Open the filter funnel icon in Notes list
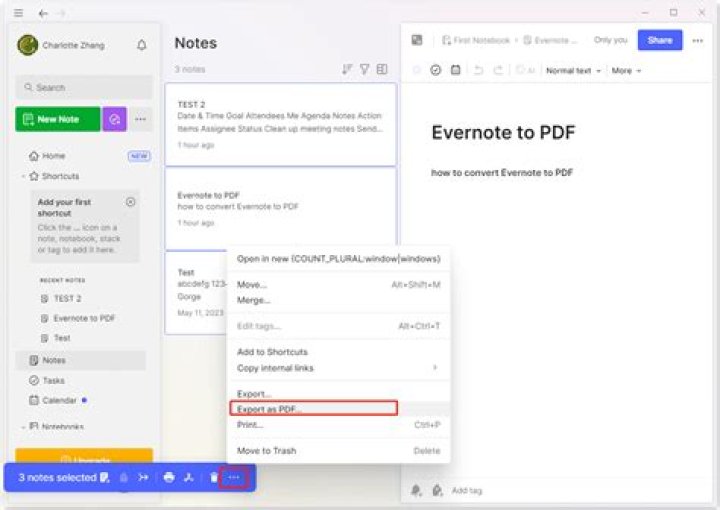Image resolution: width=720 pixels, height=510 pixels. pos(364,69)
